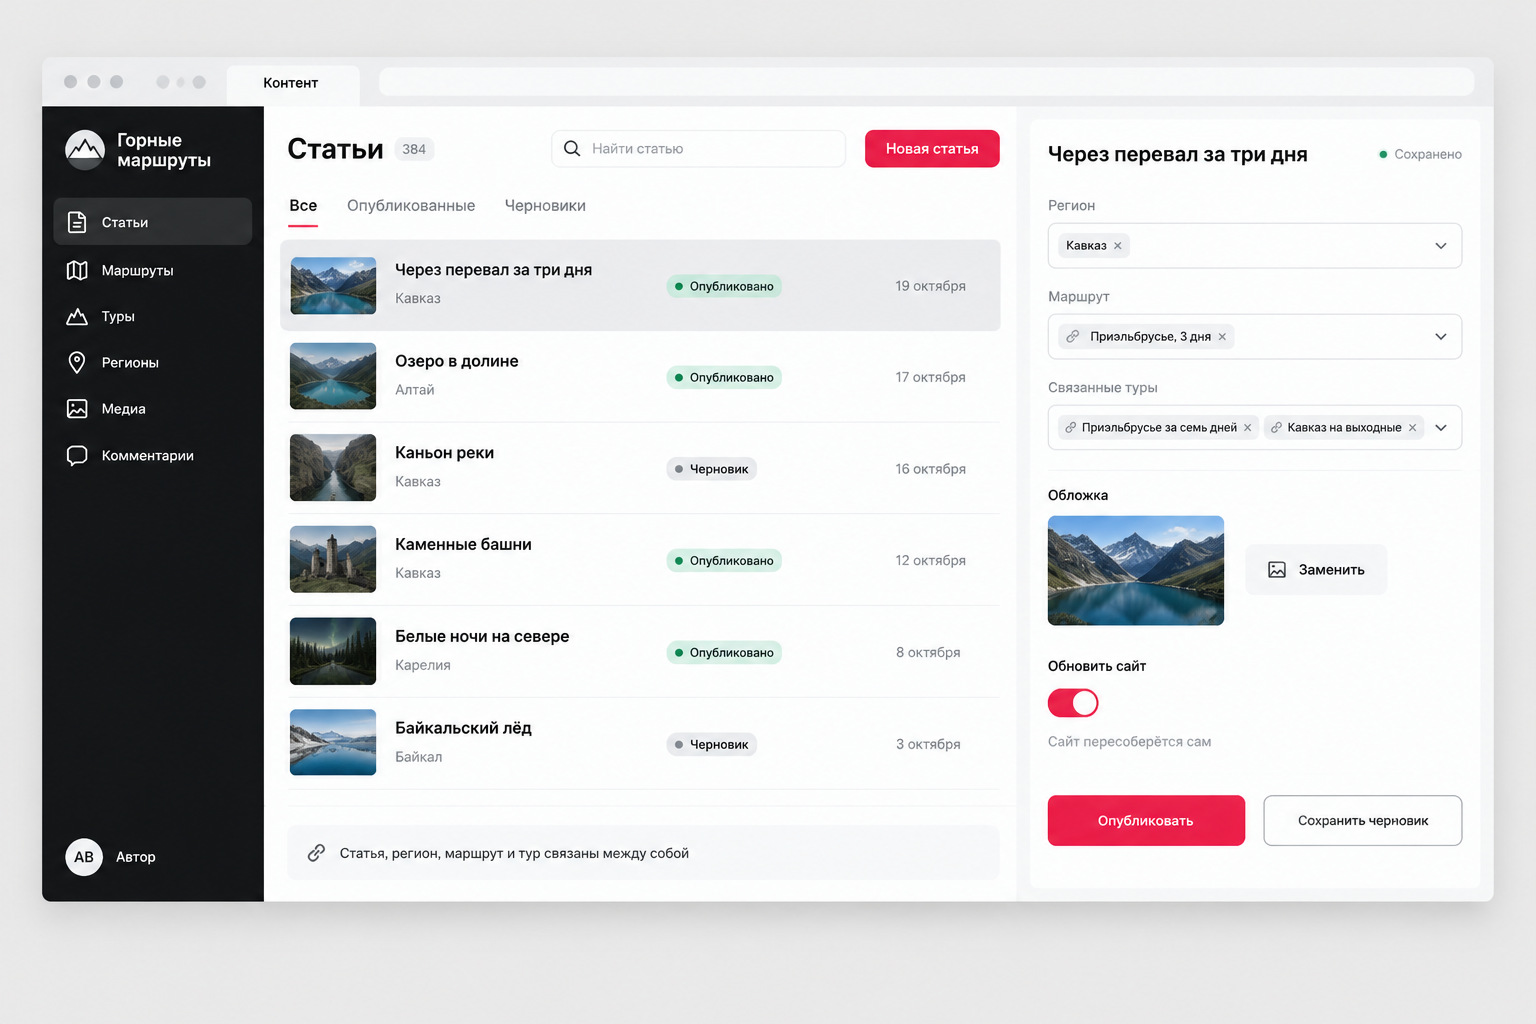The image size is (1536, 1024).
Task: Switch to the Опубликованные tab
Action: [411, 206]
